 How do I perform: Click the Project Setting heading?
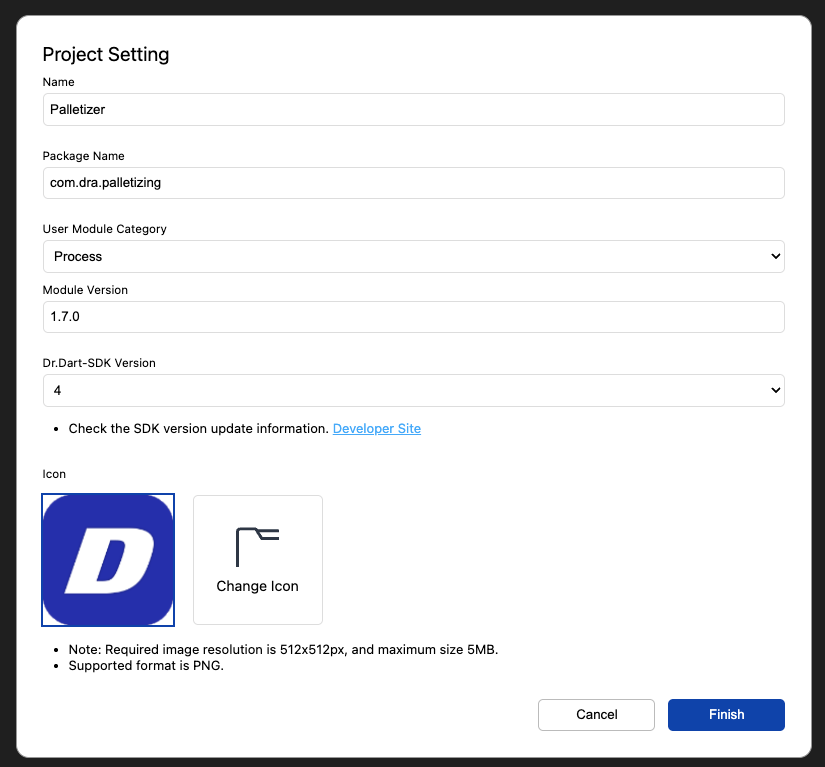pyautogui.click(x=106, y=55)
